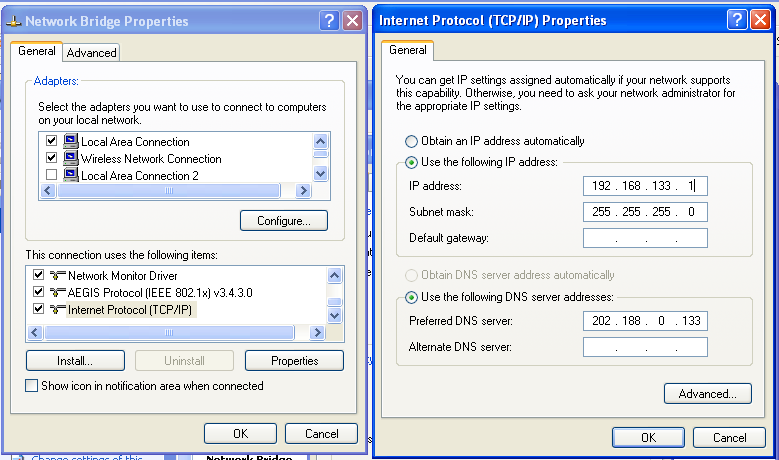Open the Advanced... TCP/IP settings button
The height and width of the screenshot is (460, 779).
(x=707, y=394)
